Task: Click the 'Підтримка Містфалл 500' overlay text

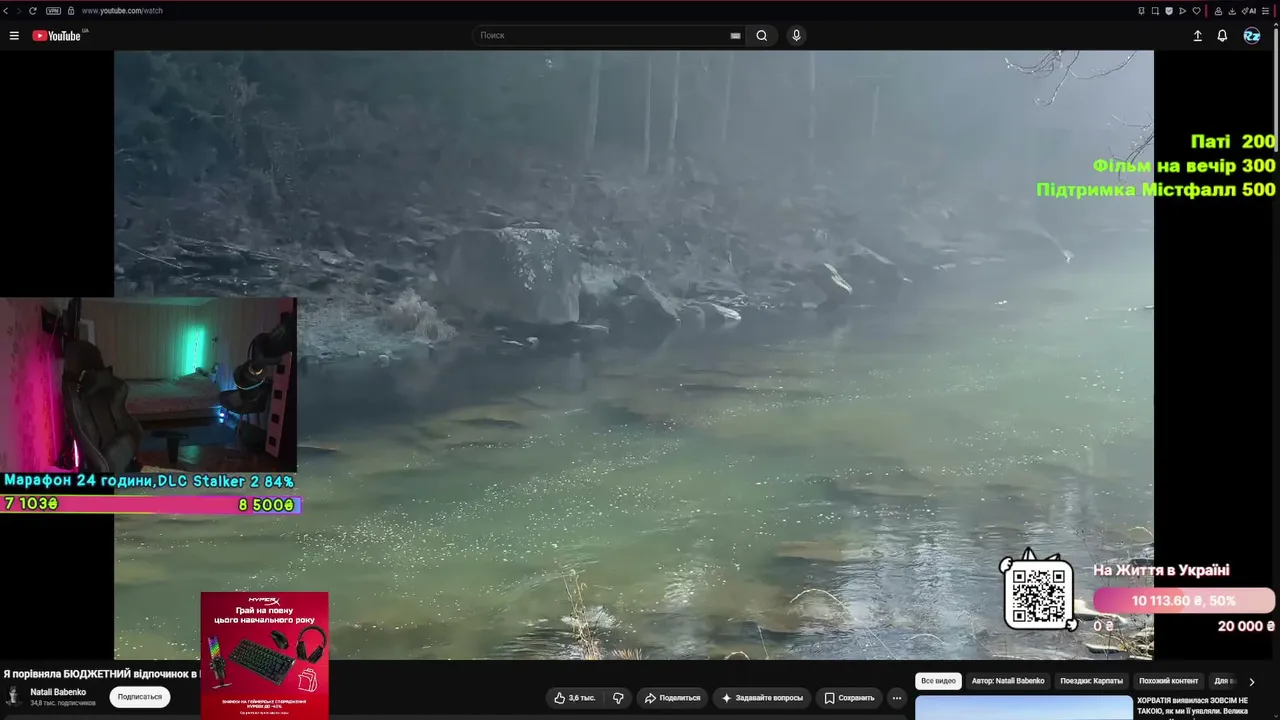Action: pos(1156,190)
